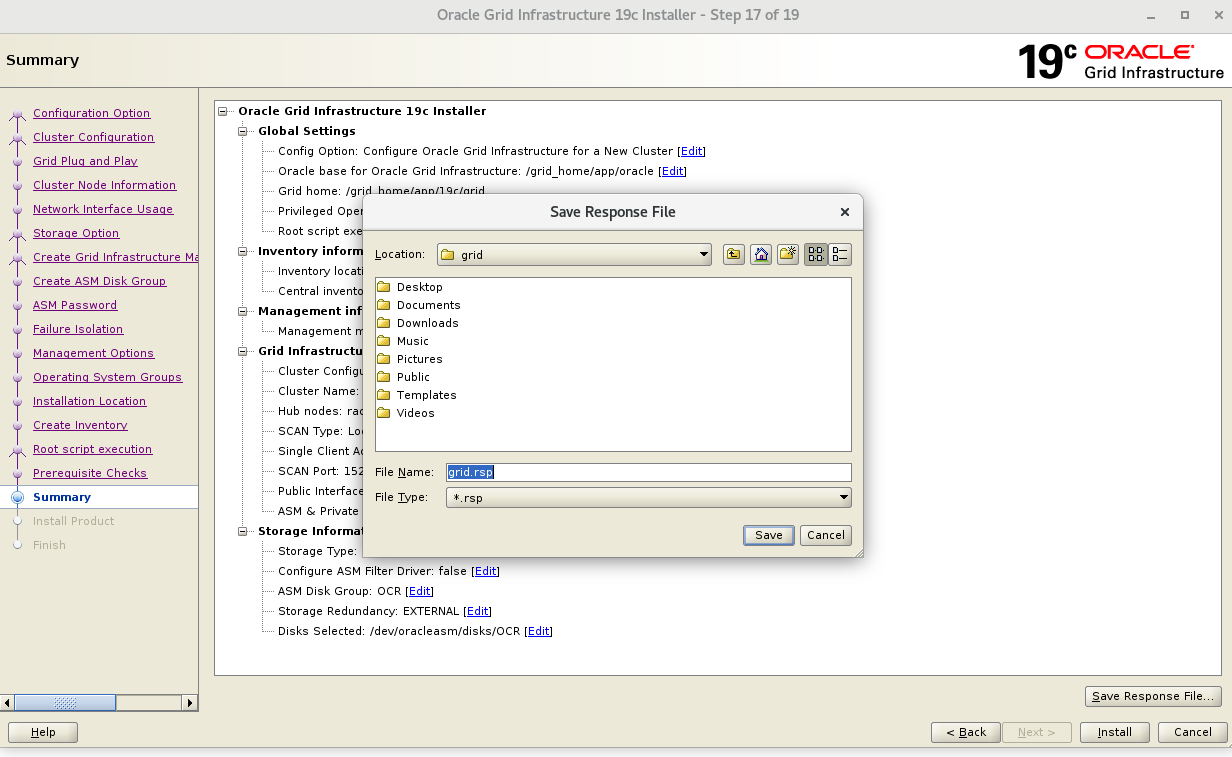This screenshot has height=757, width=1232.
Task: Click the sidebar horizontal scrollbar thumb
Action: (x=64, y=703)
